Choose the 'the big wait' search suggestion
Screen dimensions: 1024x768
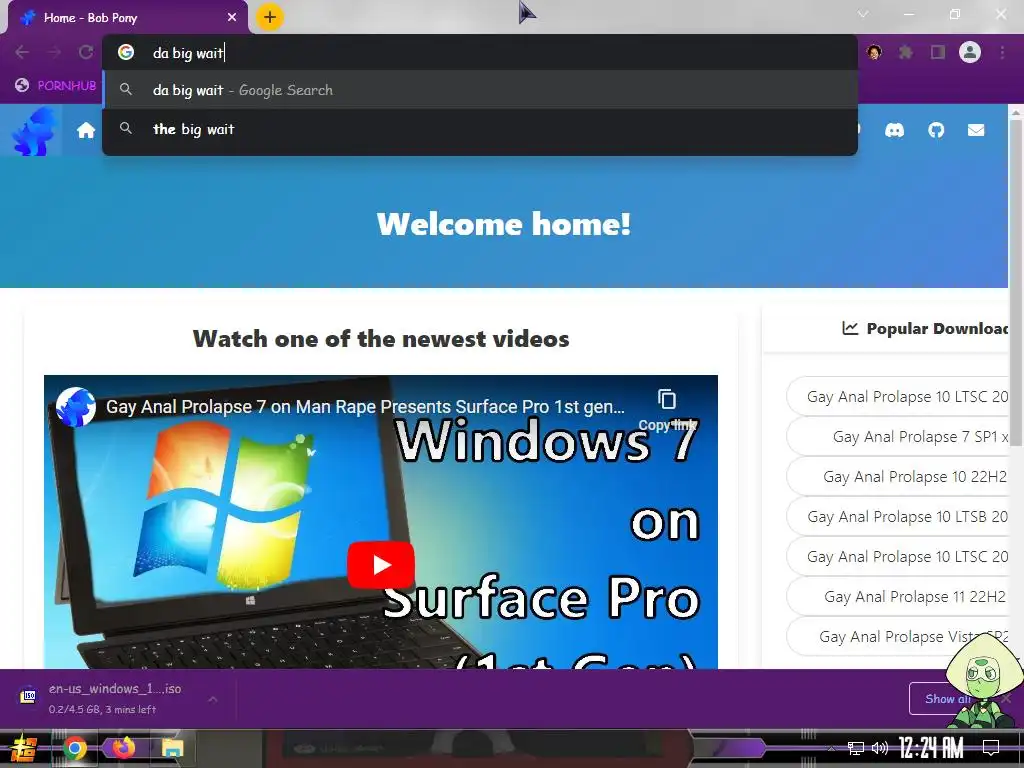[480, 129]
